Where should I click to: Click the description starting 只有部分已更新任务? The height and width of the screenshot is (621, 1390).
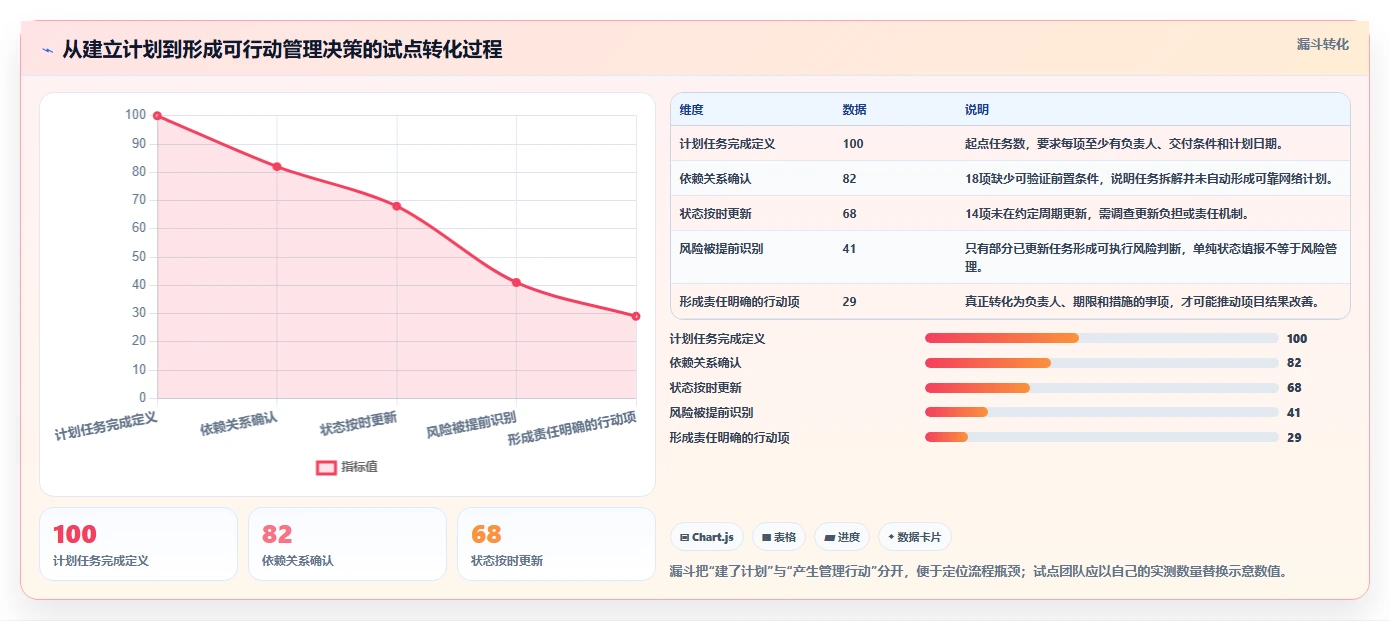point(1149,258)
